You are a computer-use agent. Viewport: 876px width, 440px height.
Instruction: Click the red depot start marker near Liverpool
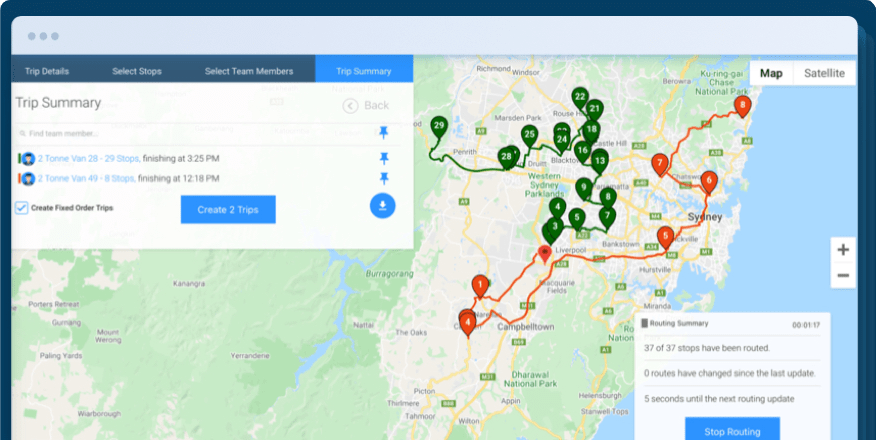(x=545, y=255)
